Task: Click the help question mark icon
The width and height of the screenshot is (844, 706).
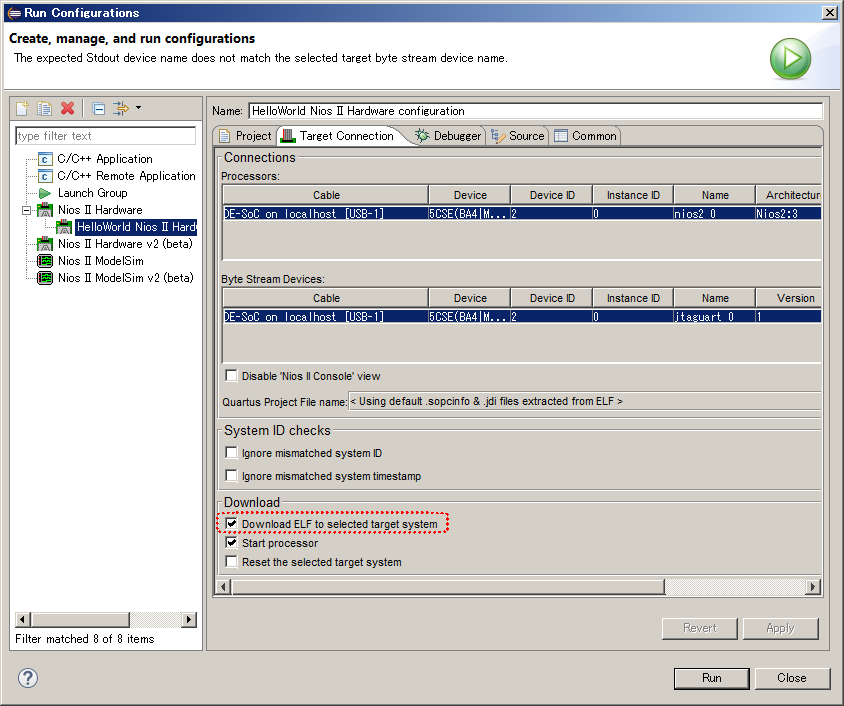Action: [28, 677]
